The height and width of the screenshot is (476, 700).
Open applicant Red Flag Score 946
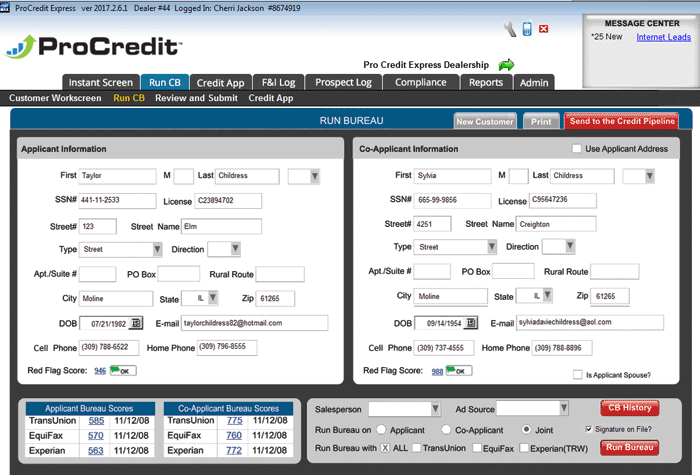coord(100,371)
